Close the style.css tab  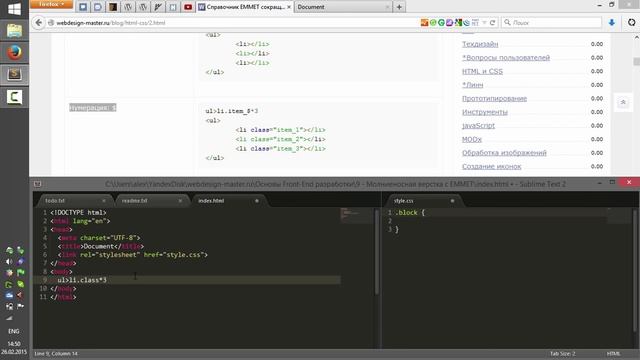click(452, 201)
